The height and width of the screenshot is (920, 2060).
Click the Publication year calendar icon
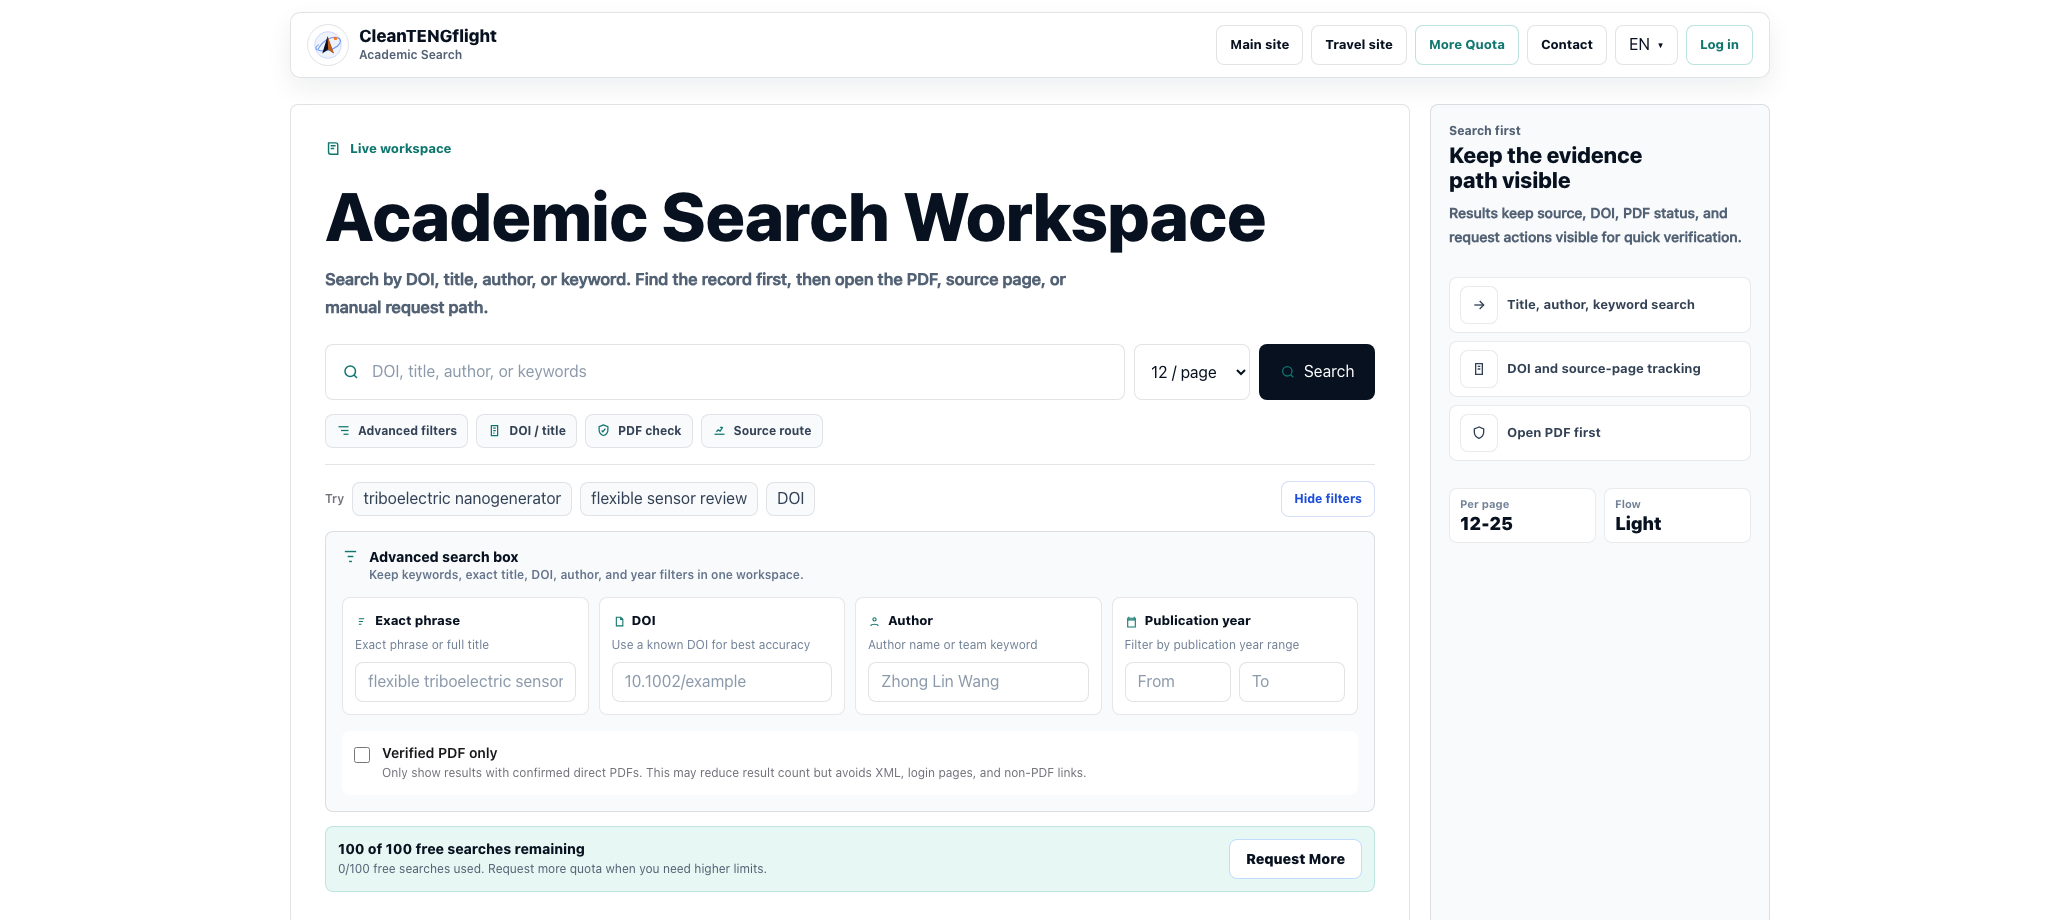click(x=1131, y=622)
